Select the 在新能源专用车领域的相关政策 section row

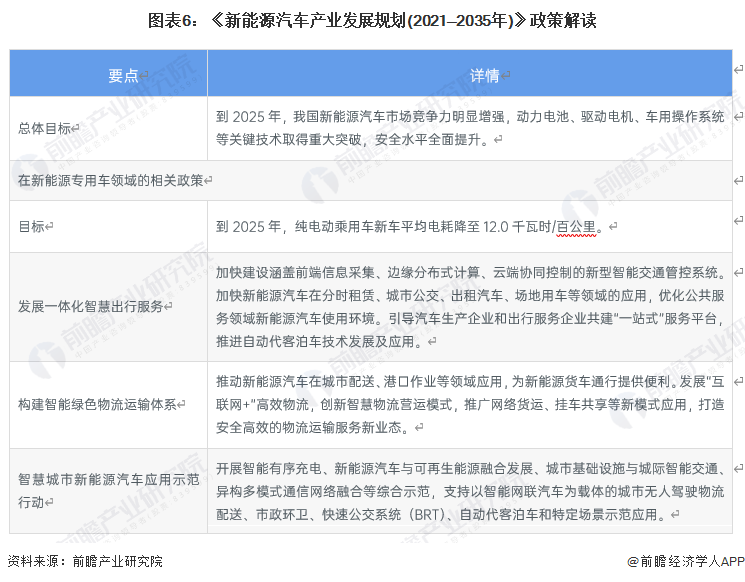pyautogui.click(x=115, y=180)
